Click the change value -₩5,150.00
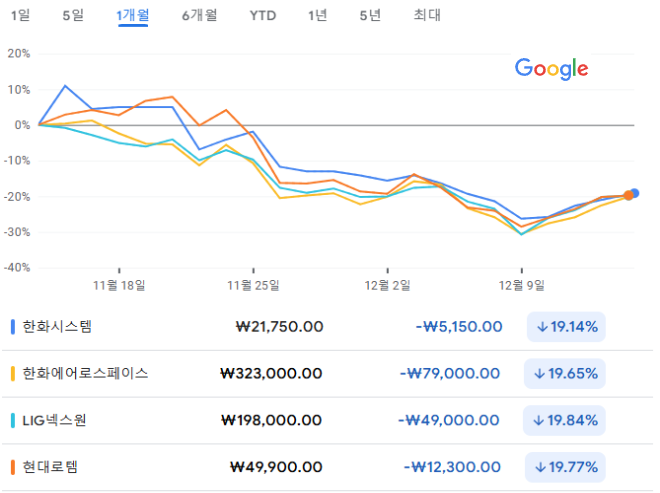 click(459, 327)
